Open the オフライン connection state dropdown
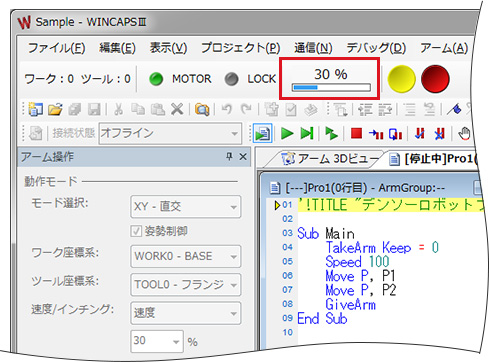This screenshot has height=362, width=489. tap(170, 133)
